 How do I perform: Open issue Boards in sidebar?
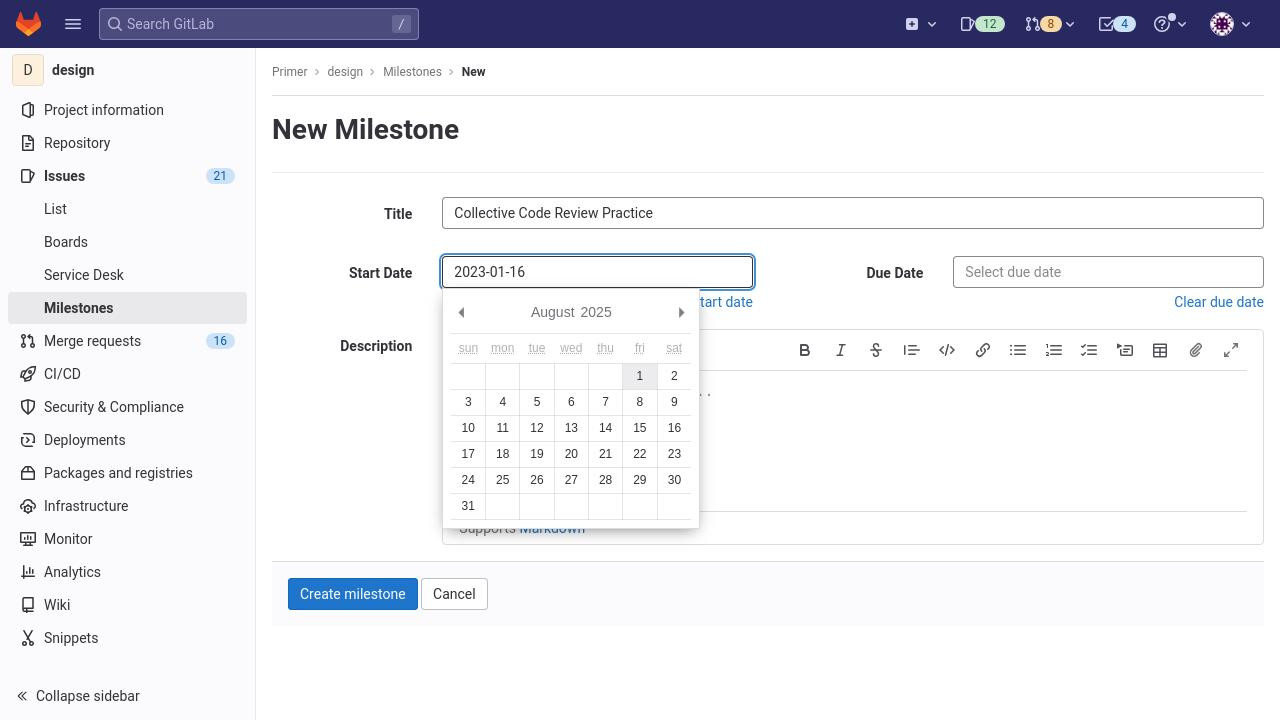pos(127,242)
